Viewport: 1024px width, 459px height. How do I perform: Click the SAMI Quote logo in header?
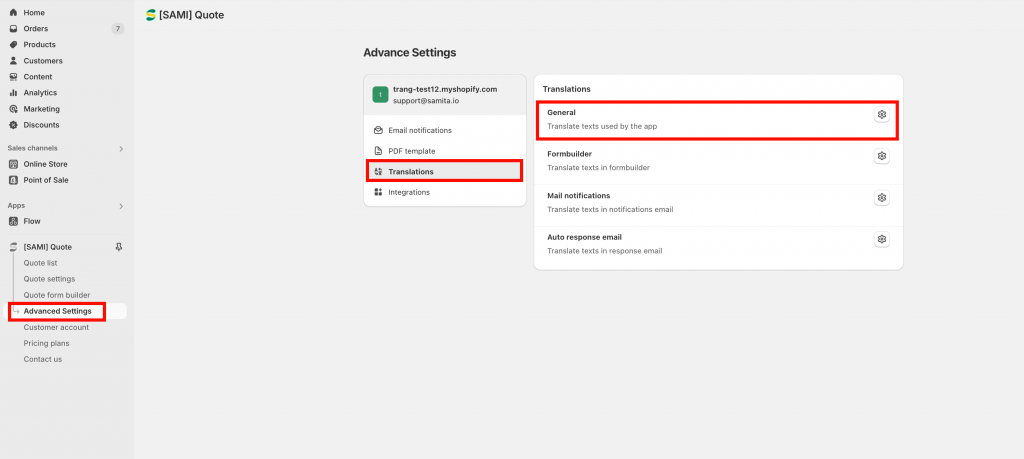point(151,15)
